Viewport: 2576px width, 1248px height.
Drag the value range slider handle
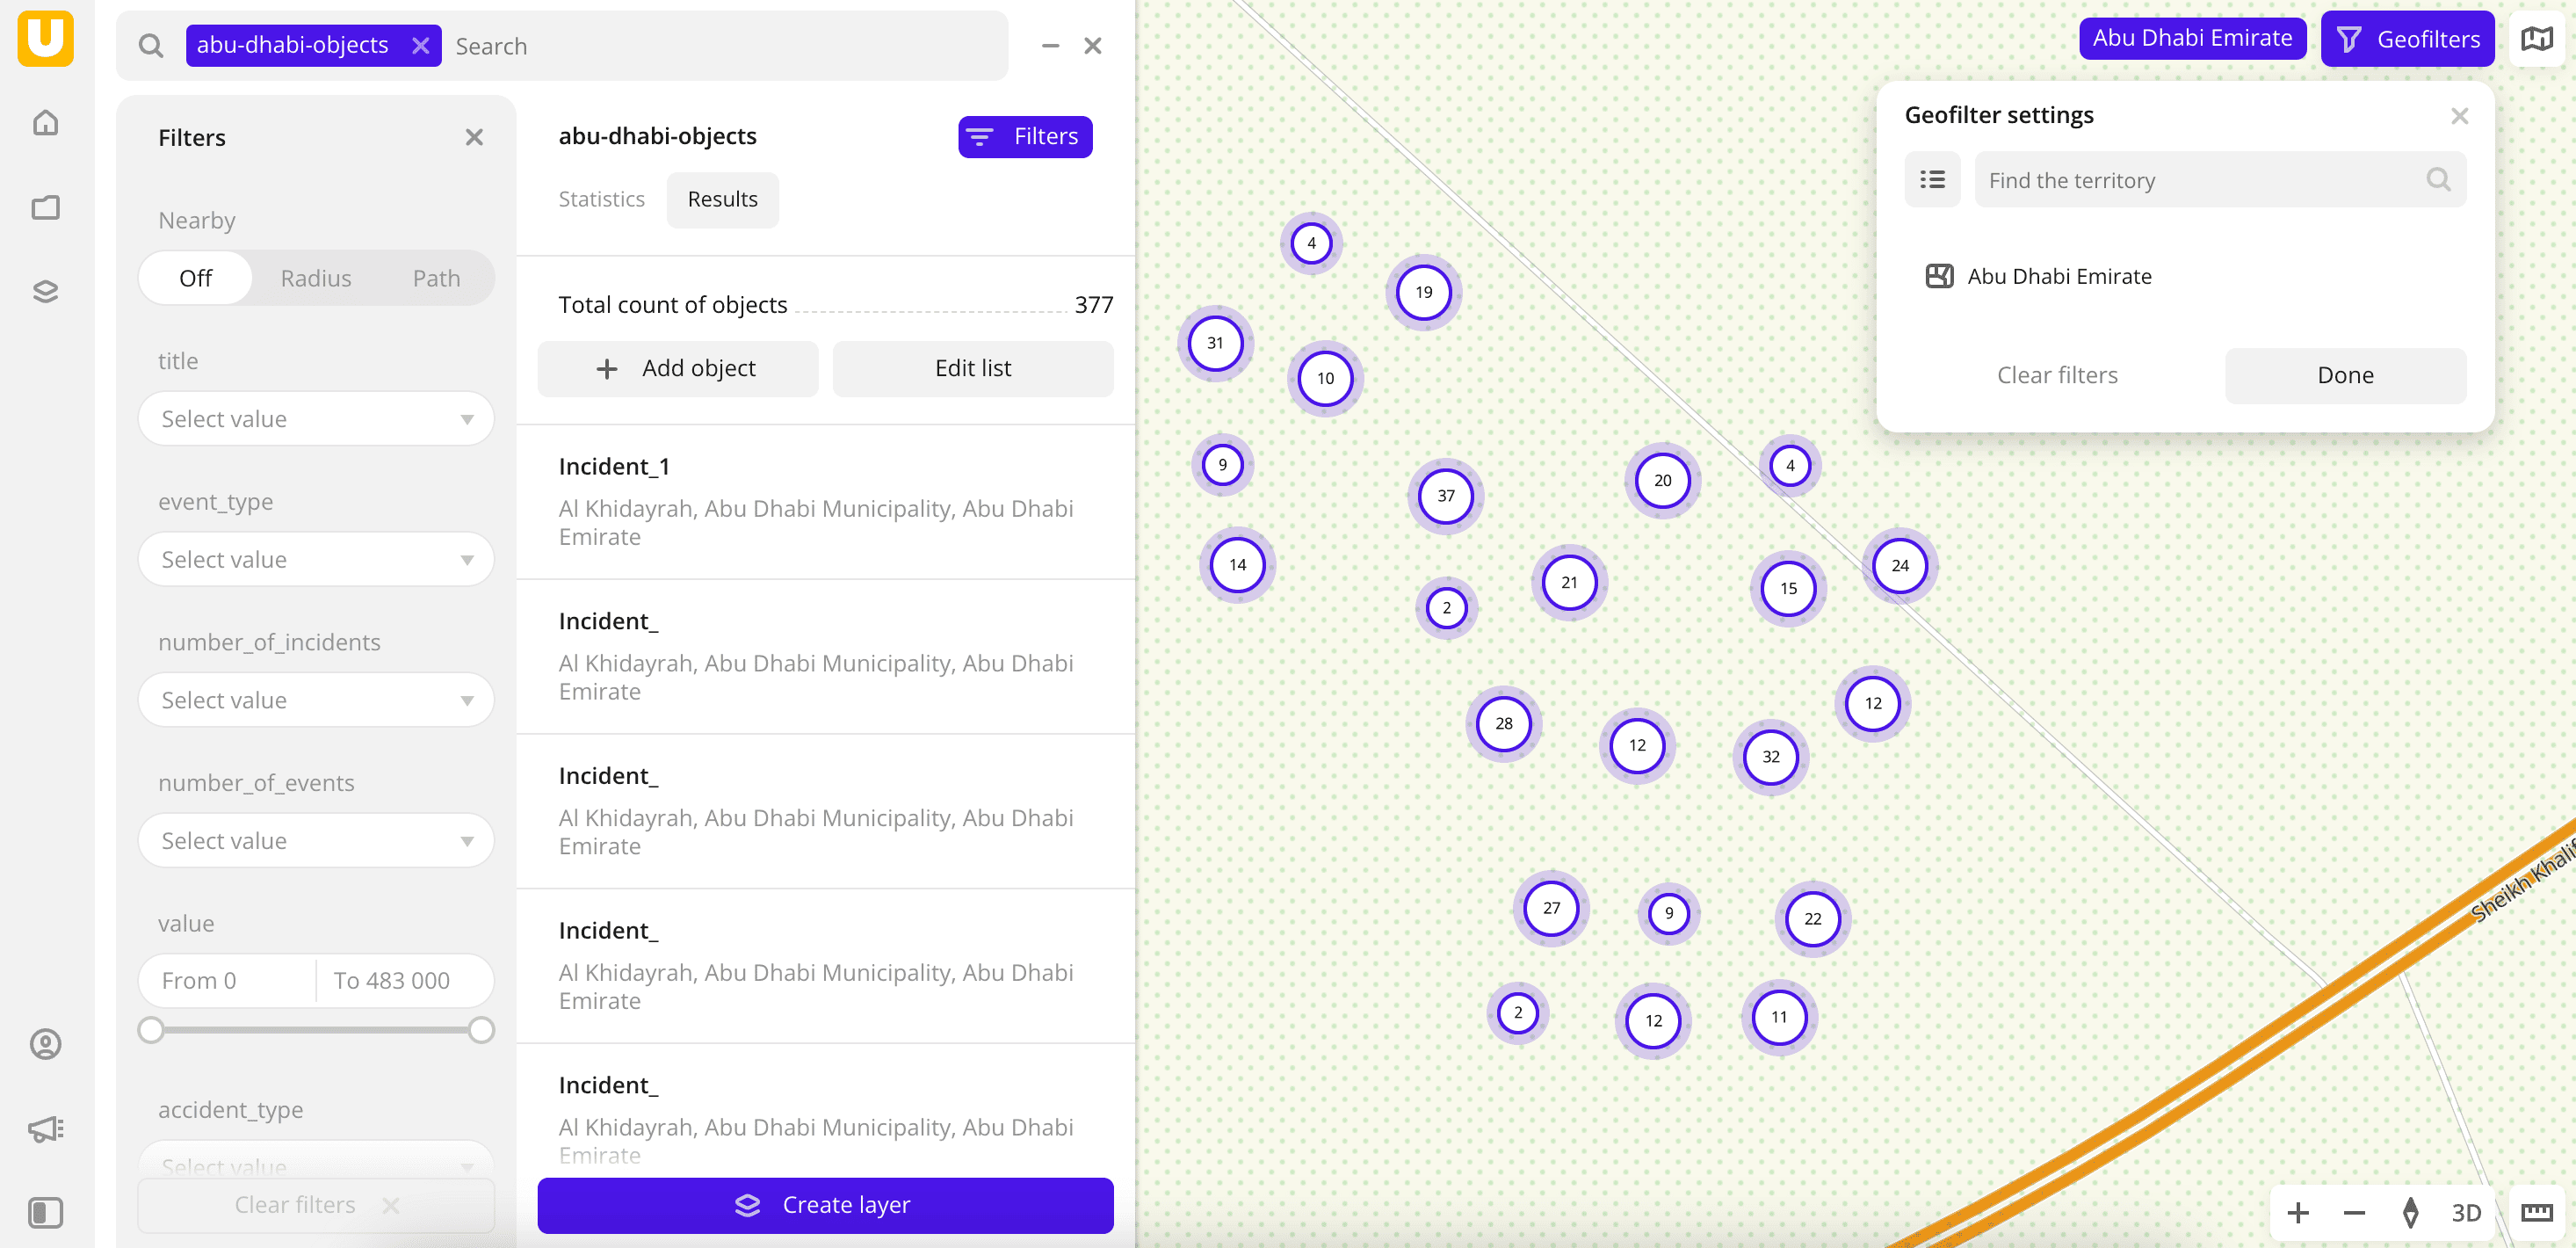pos(148,1029)
